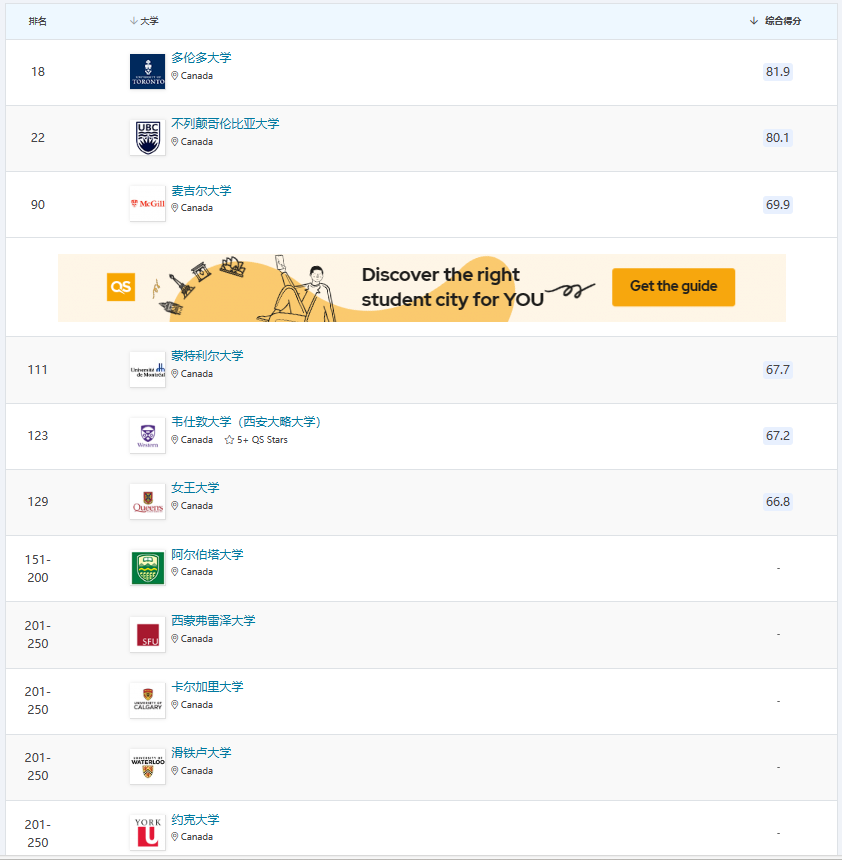Image resolution: width=842 pixels, height=860 pixels.
Task: Click the rank 129 cell
Action: (38, 502)
